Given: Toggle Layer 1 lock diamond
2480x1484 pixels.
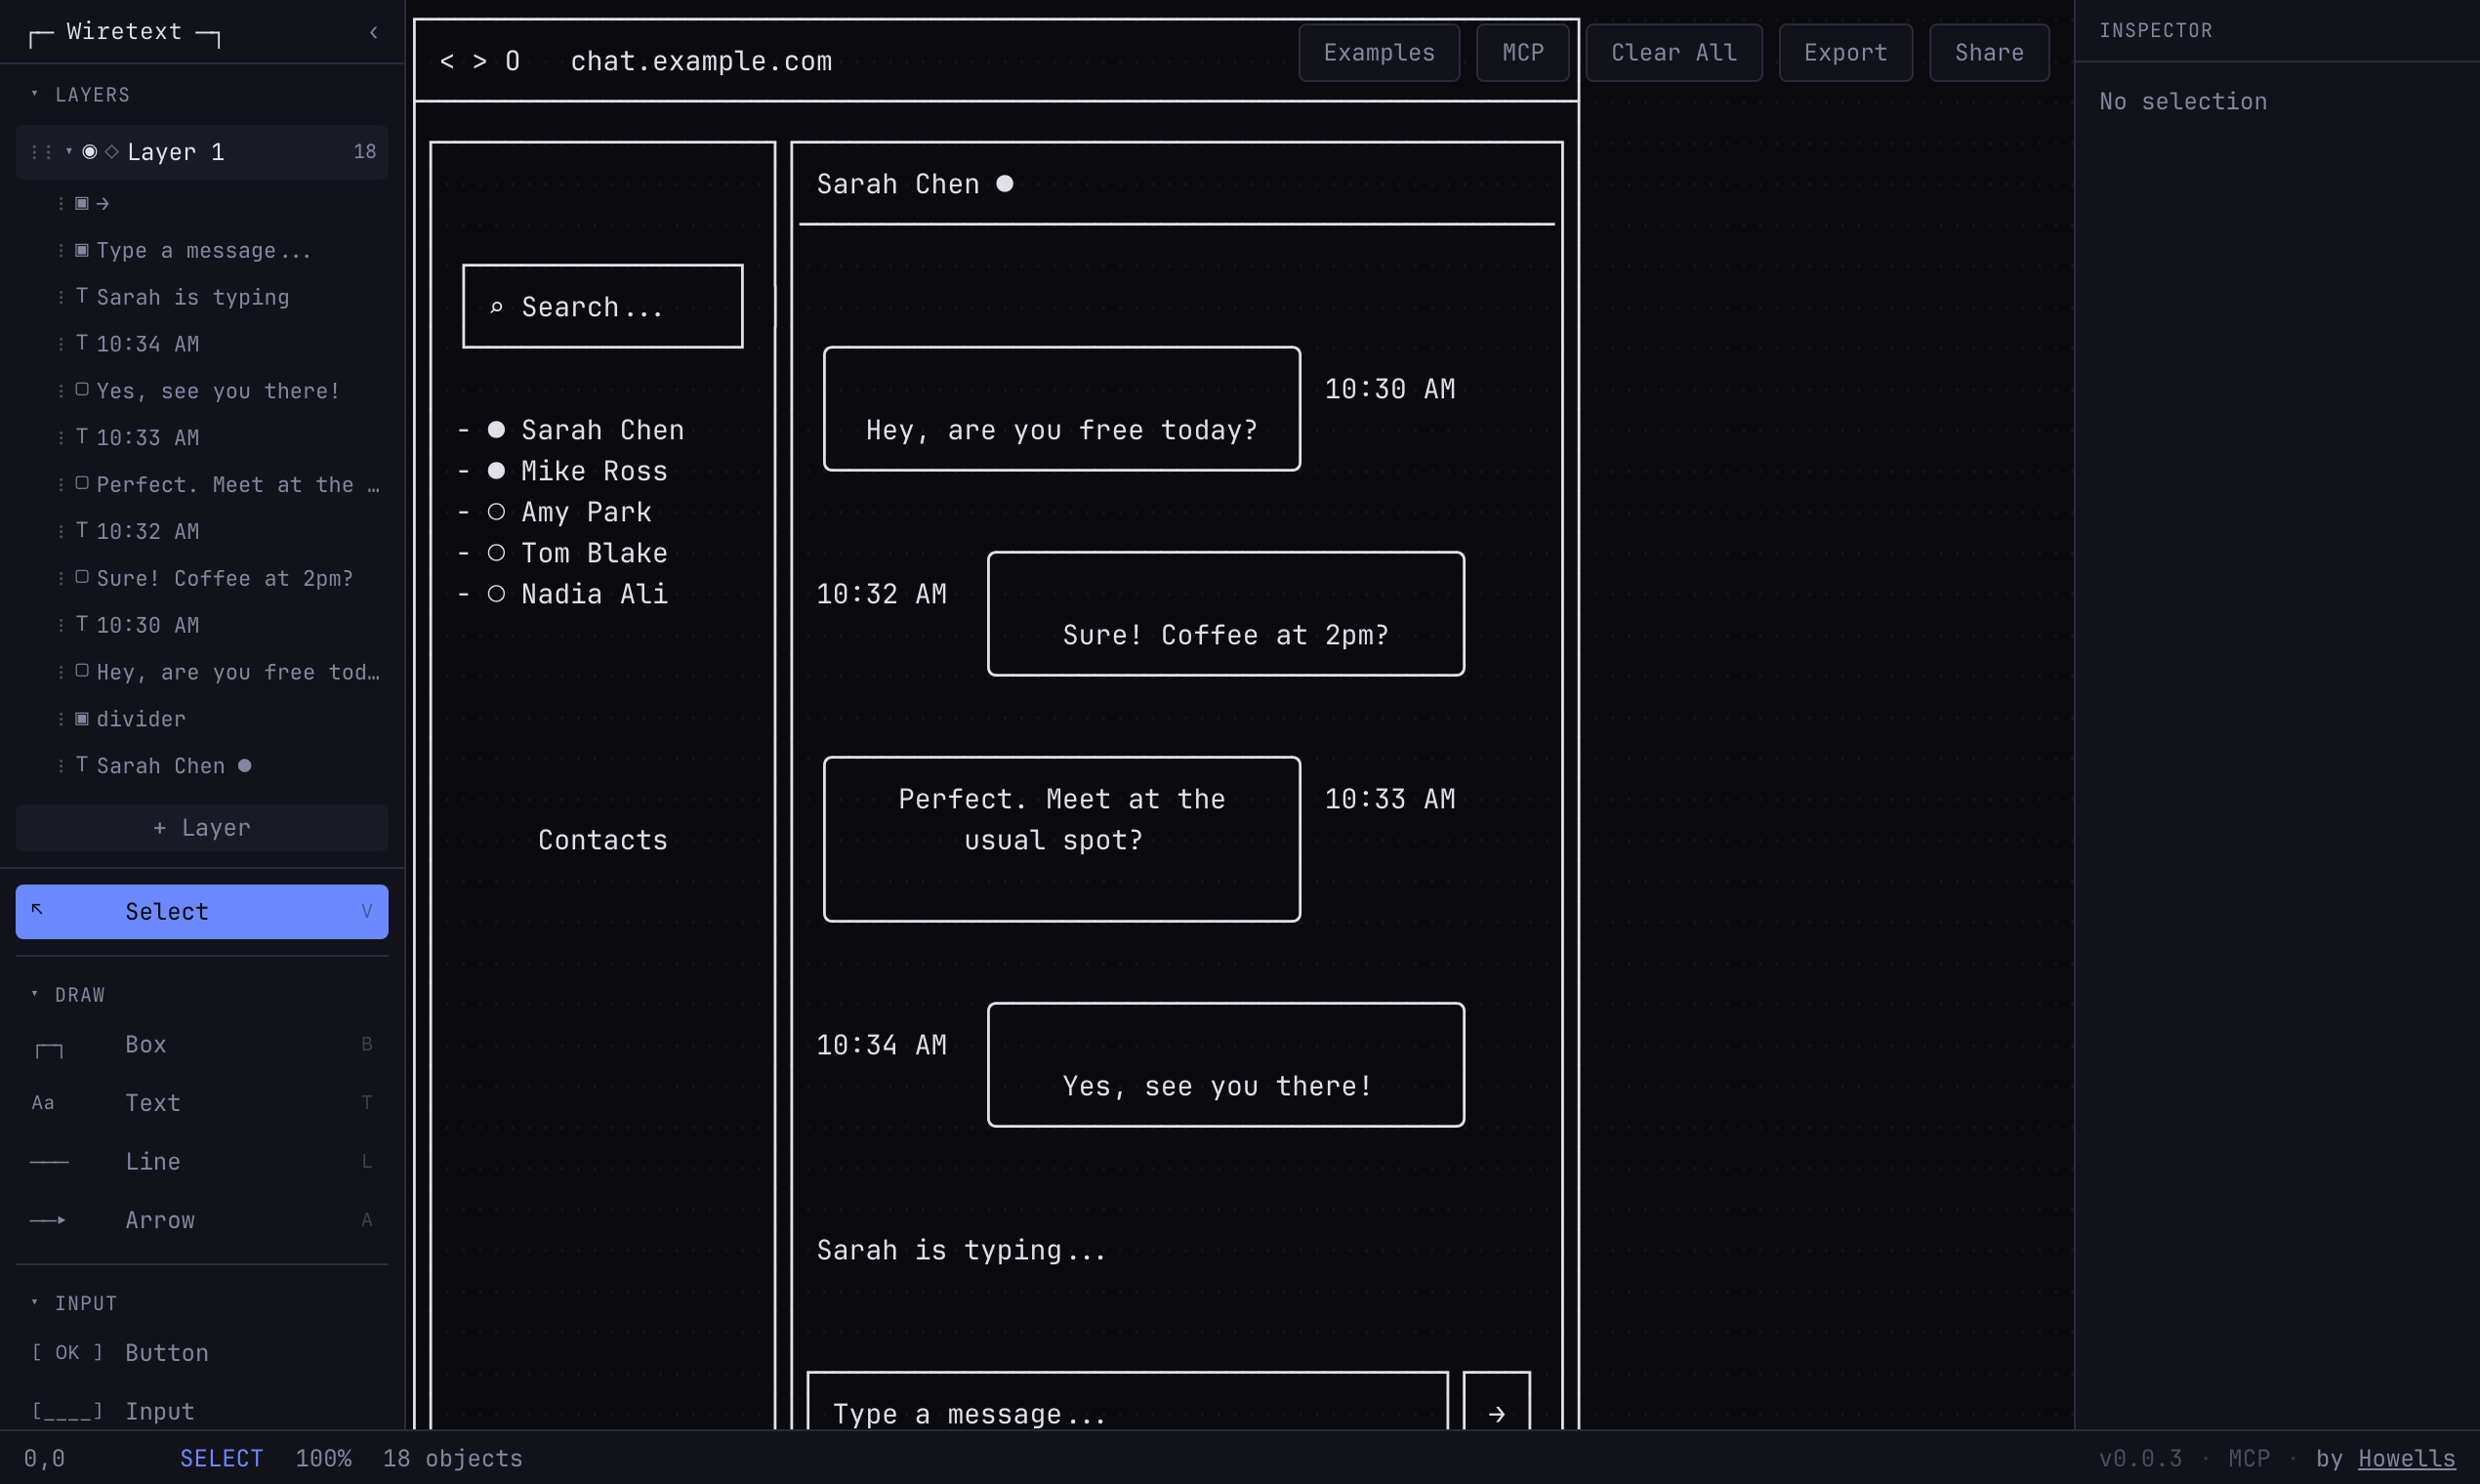Looking at the screenshot, I should click(110, 152).
